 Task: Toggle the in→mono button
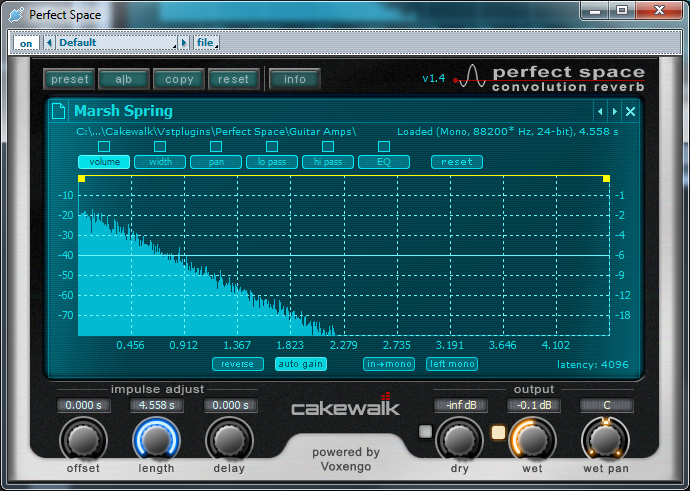(x=389, y=364)
